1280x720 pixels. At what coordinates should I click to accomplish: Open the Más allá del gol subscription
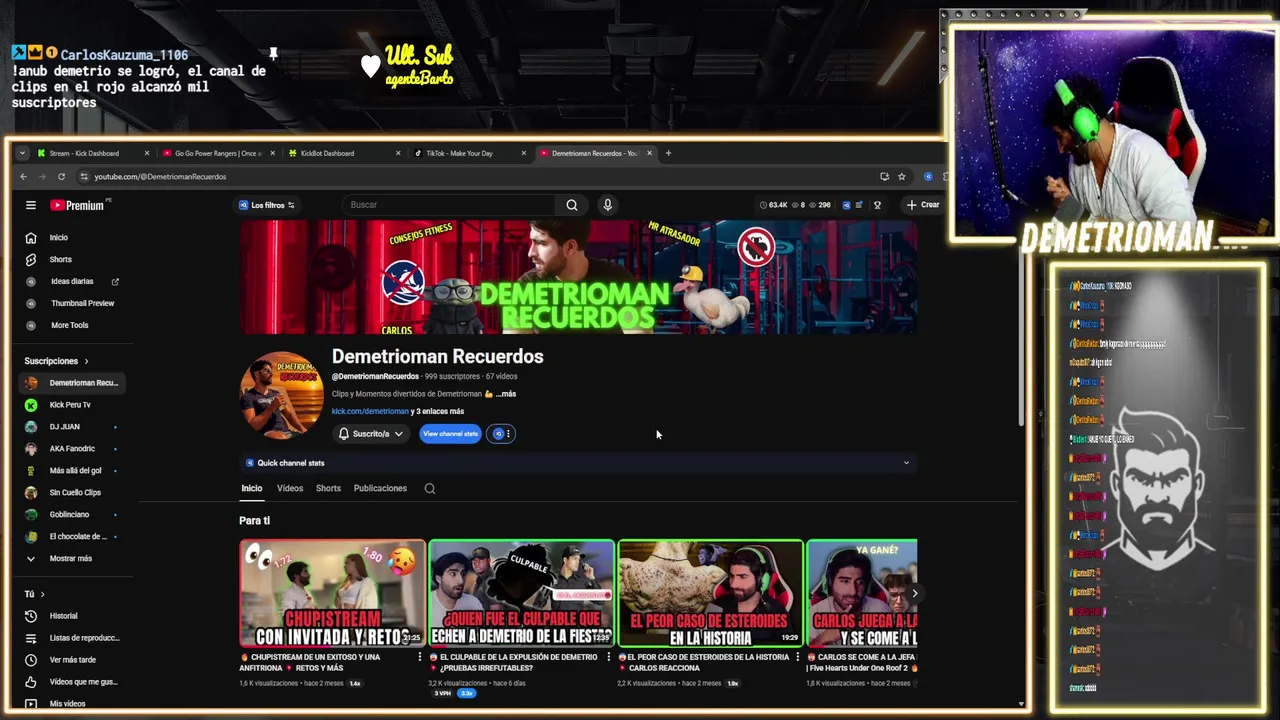pos(70,471)
